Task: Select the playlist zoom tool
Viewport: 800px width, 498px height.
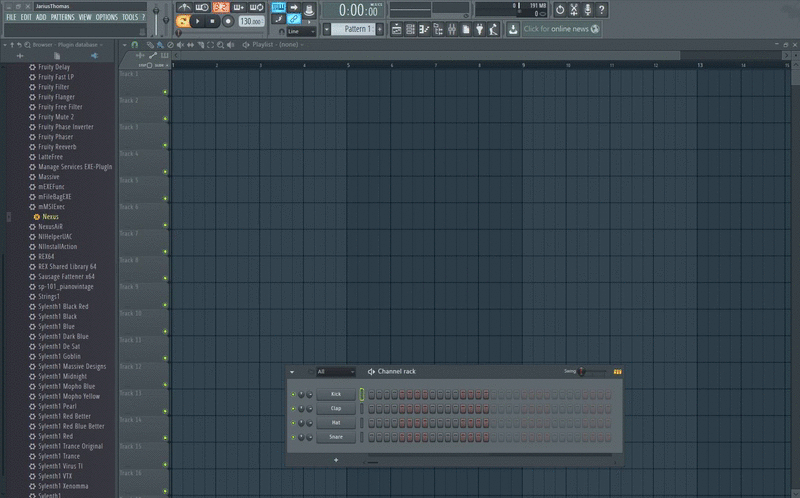Action: pyautogui.click(x=220, y=45)
